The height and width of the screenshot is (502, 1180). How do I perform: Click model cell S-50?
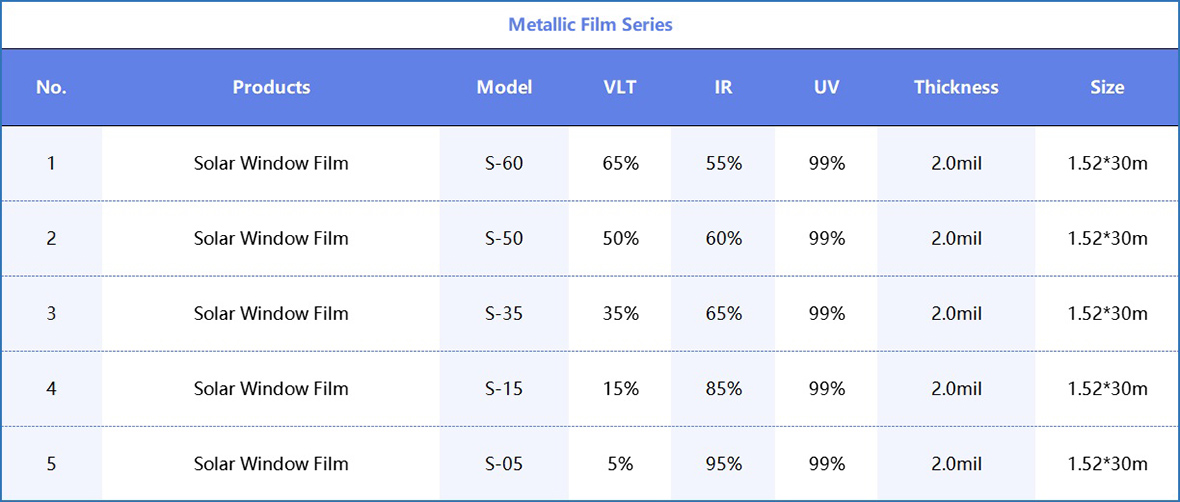(504, 238)
